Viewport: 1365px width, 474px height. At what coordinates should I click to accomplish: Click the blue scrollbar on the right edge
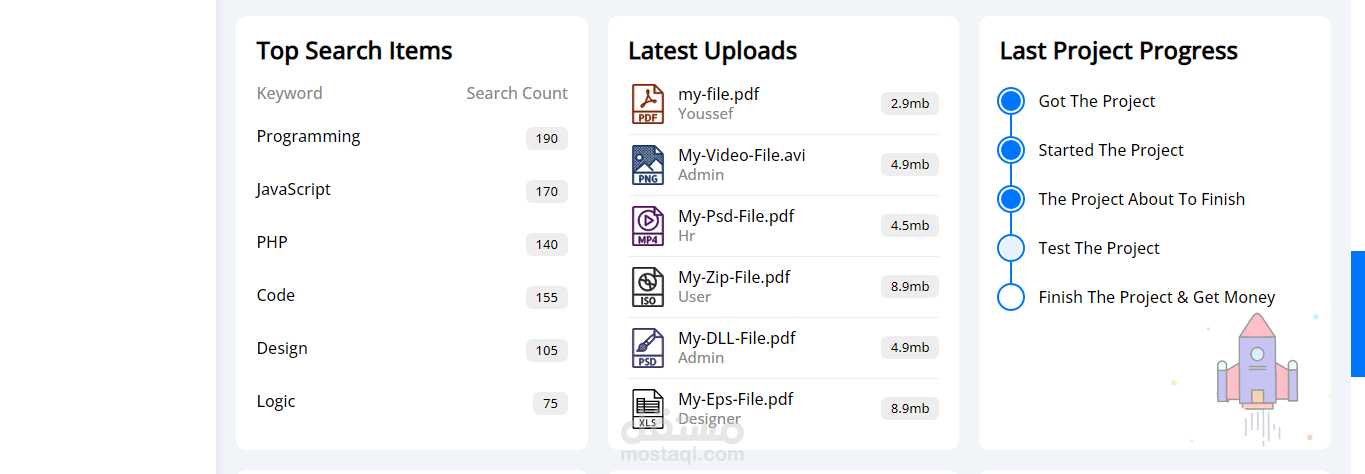click(1357, 313)
